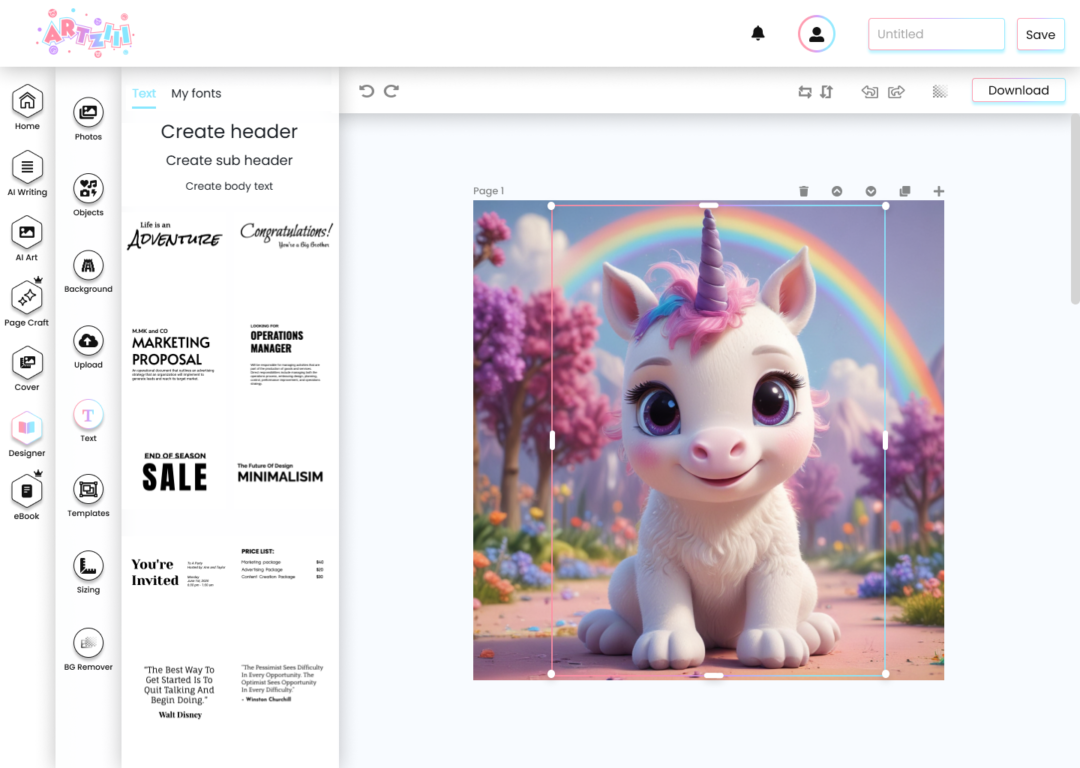This screenshot has height=768, width=1080.
Task: Choose the You're Invited text template
Action: [x=178, y=572]
